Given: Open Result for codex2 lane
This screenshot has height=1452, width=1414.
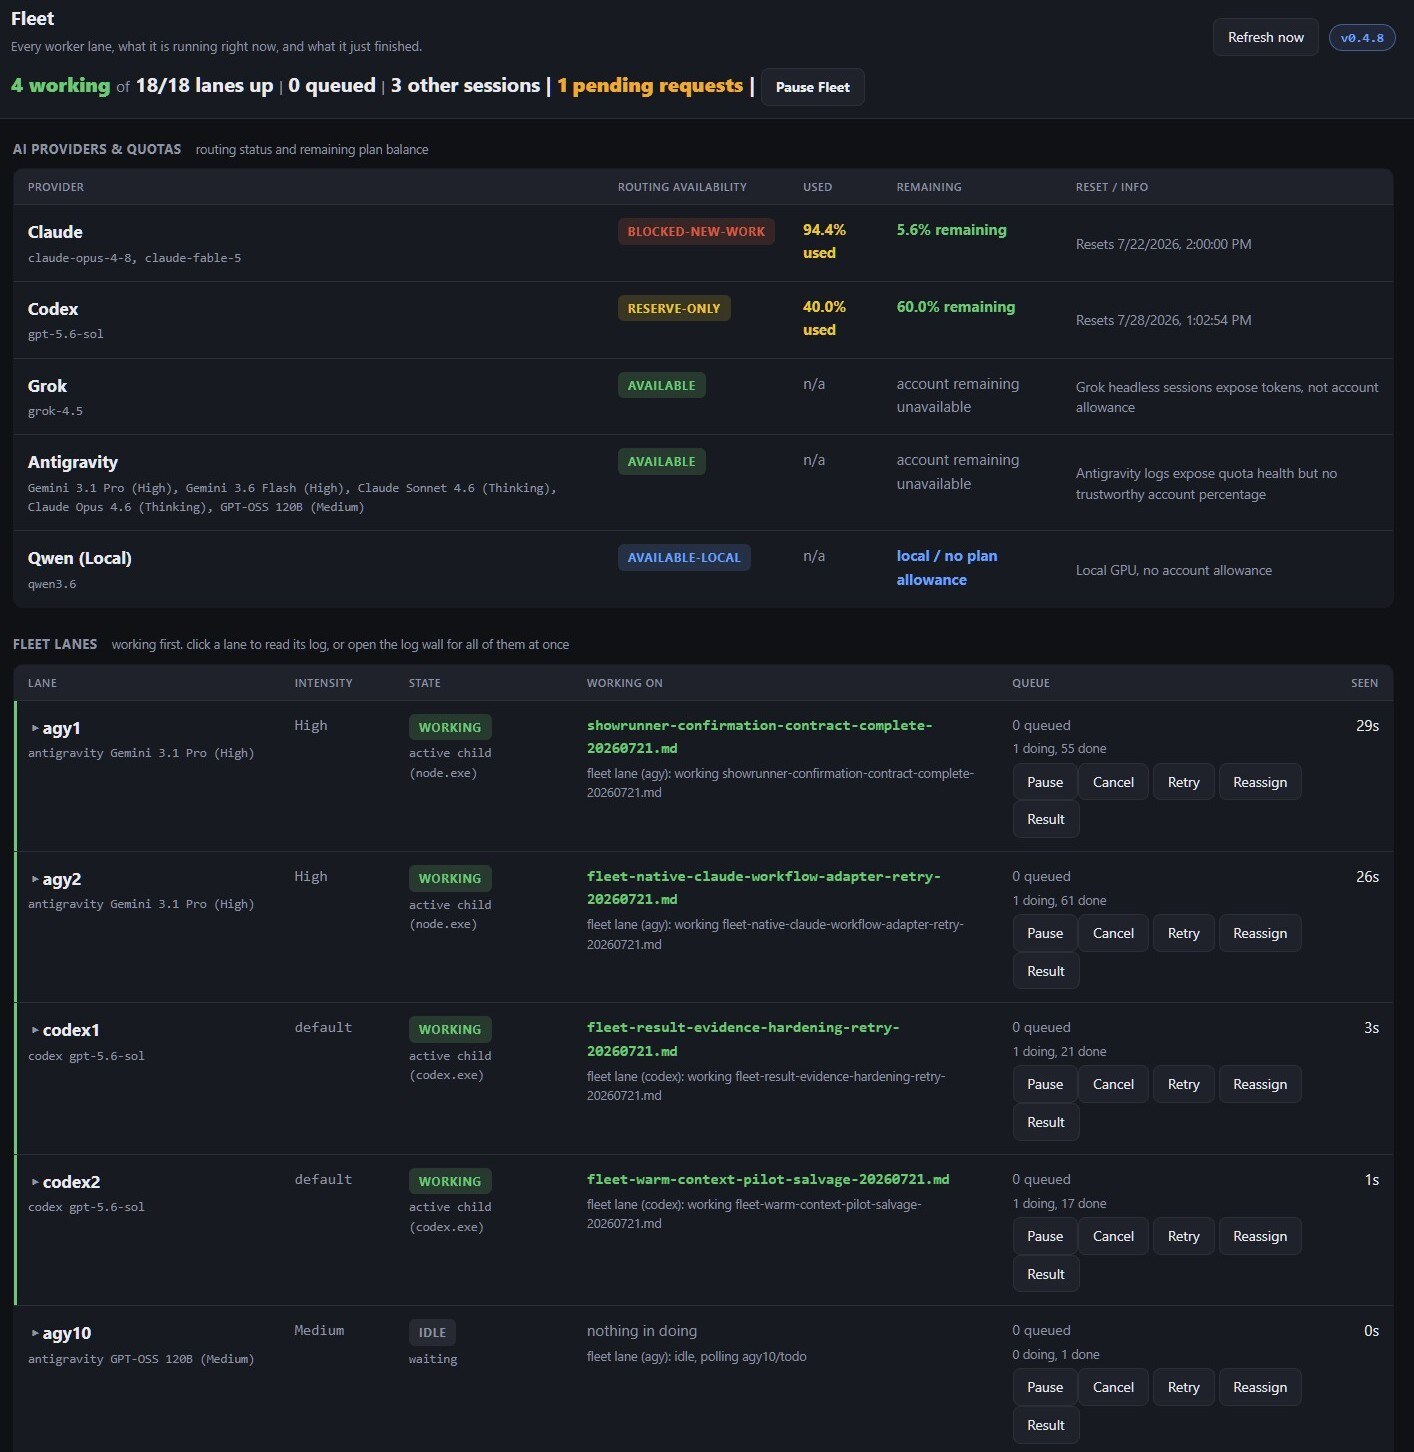Looking at the screenshot, I should 1046,1274.
